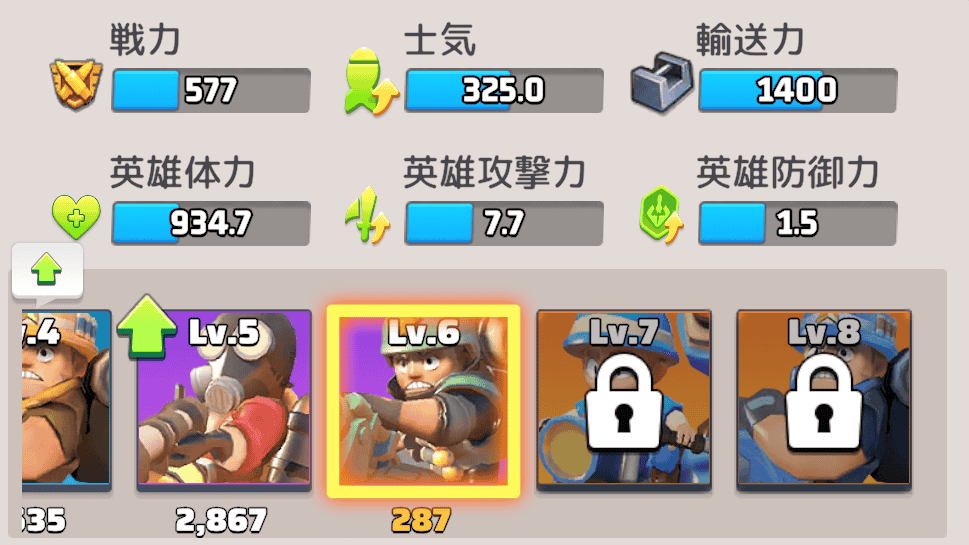Viewport: 969px width, 545px height.
Task: Click the lock on the Lv.8 hero
Action: pos(823,402)
